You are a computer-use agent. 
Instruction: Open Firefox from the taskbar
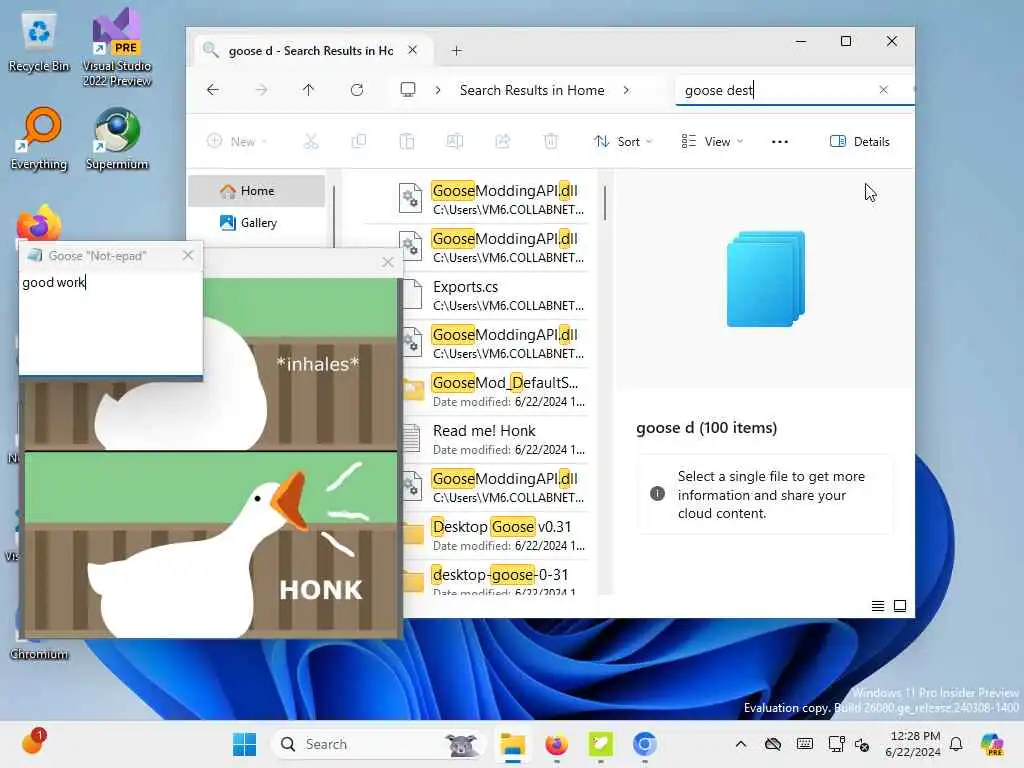pyautogui.click(x=556, y=744)
